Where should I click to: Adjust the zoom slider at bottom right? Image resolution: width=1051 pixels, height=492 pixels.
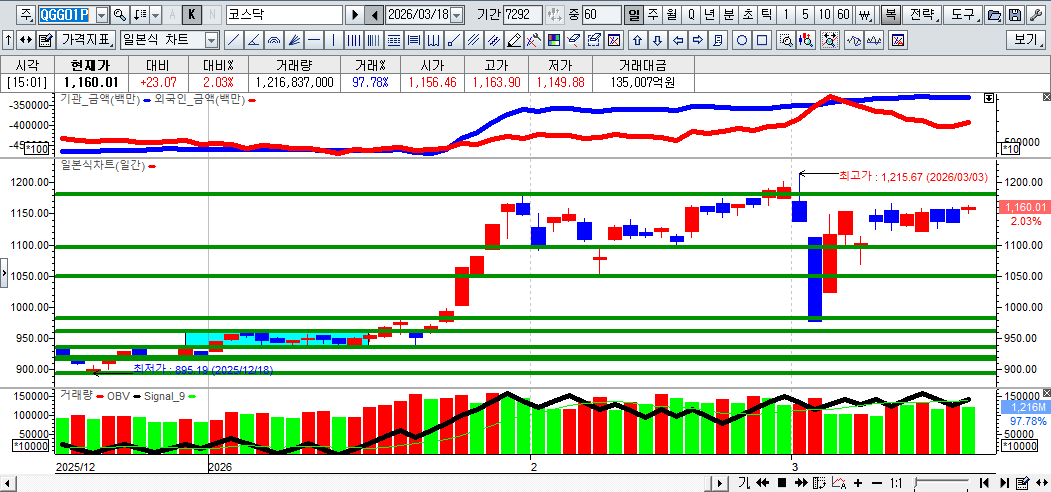pyautogui.click(x=942, y=483)
